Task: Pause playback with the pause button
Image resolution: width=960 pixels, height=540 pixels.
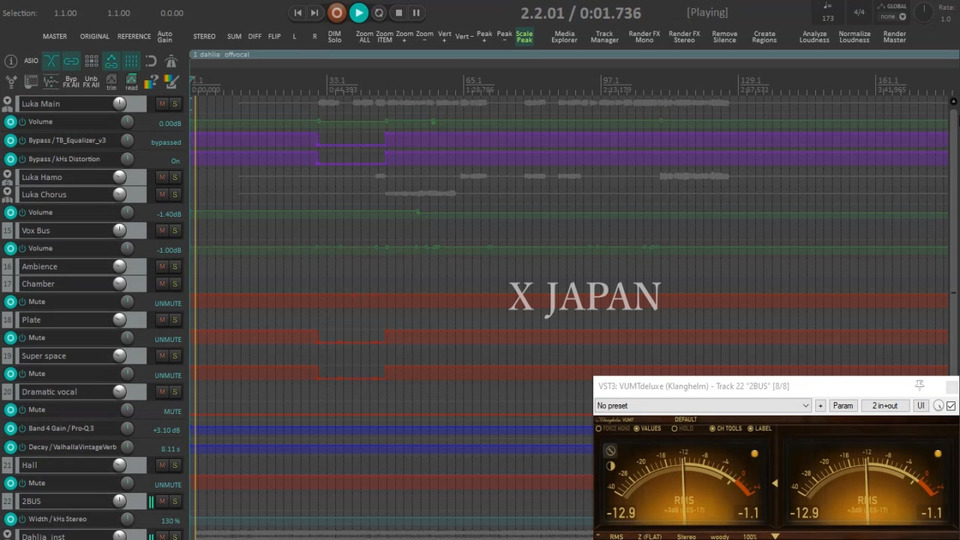Action: (416, 13)
